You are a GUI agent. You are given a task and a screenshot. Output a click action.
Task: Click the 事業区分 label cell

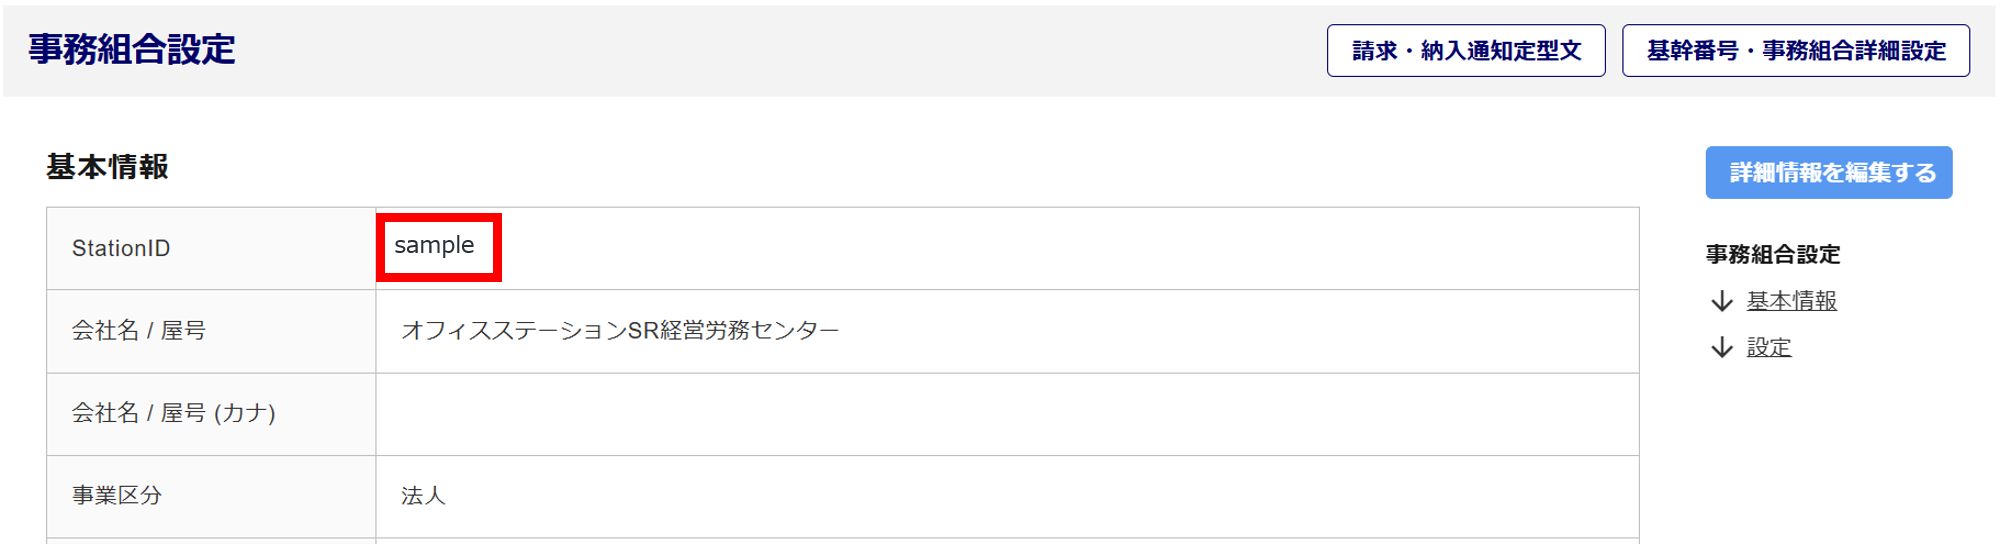tap(117, 496)
